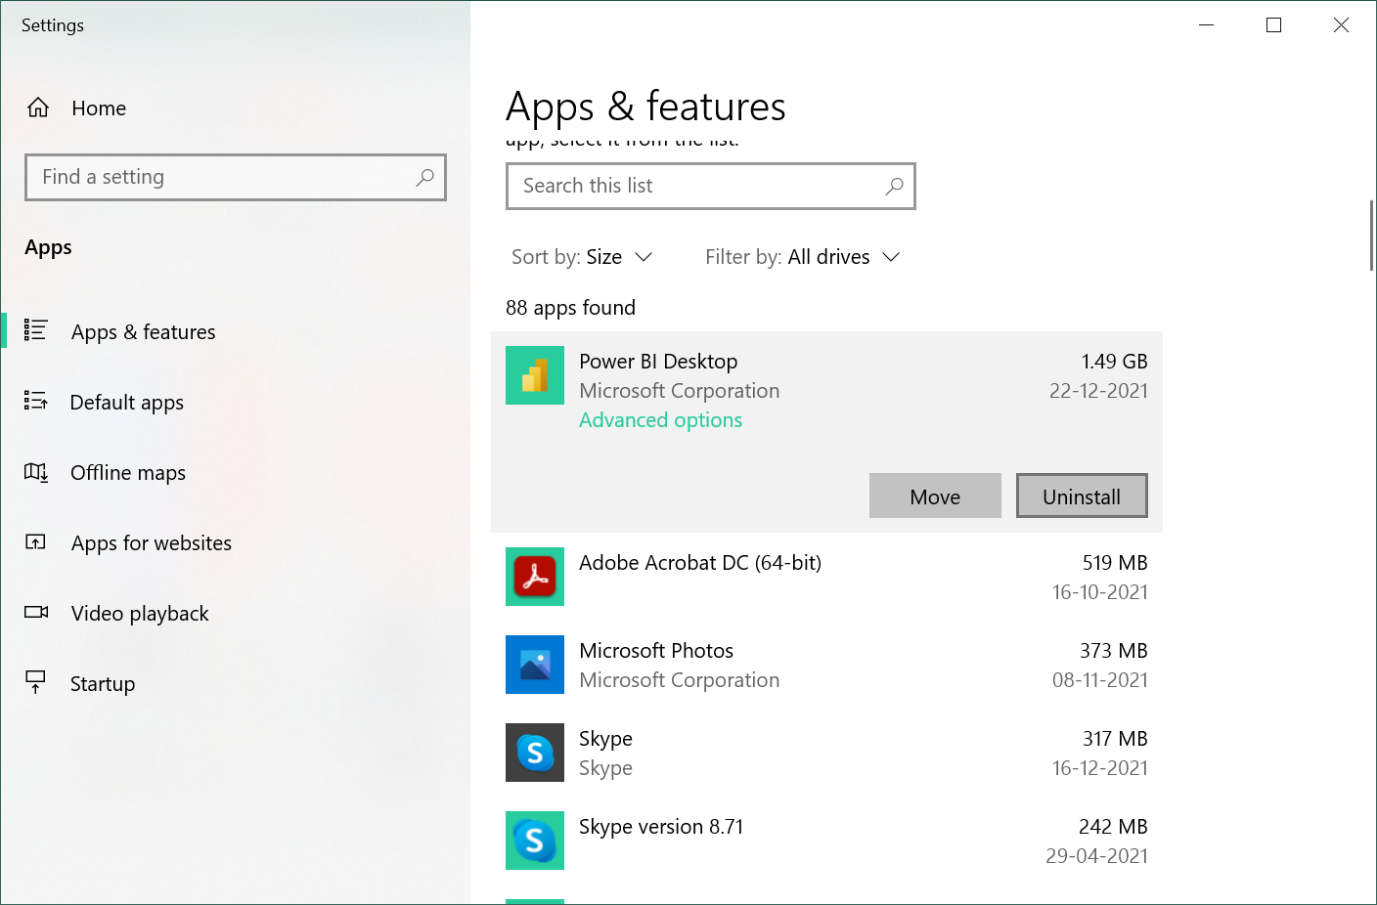
Task: Select the Skype 317 MB entry
Action: [x=827, y=753]
